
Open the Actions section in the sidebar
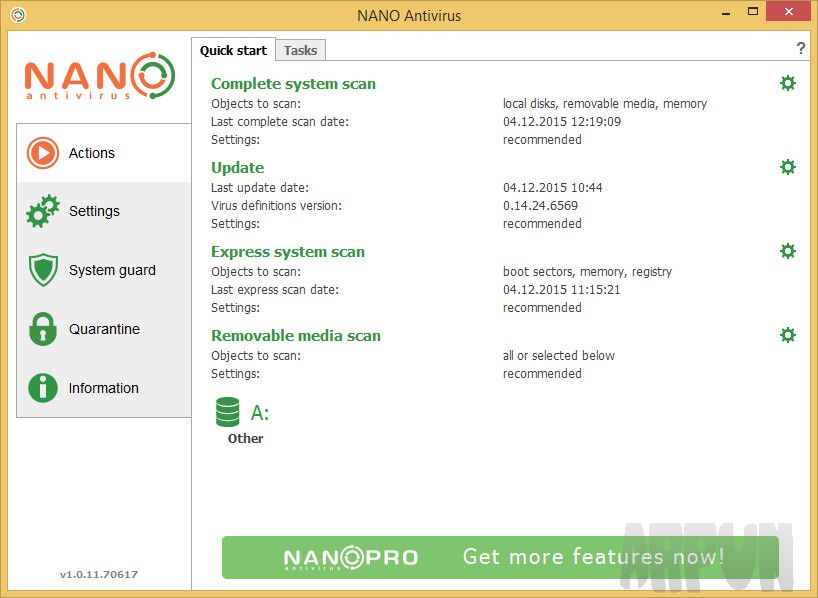(92, 153)
